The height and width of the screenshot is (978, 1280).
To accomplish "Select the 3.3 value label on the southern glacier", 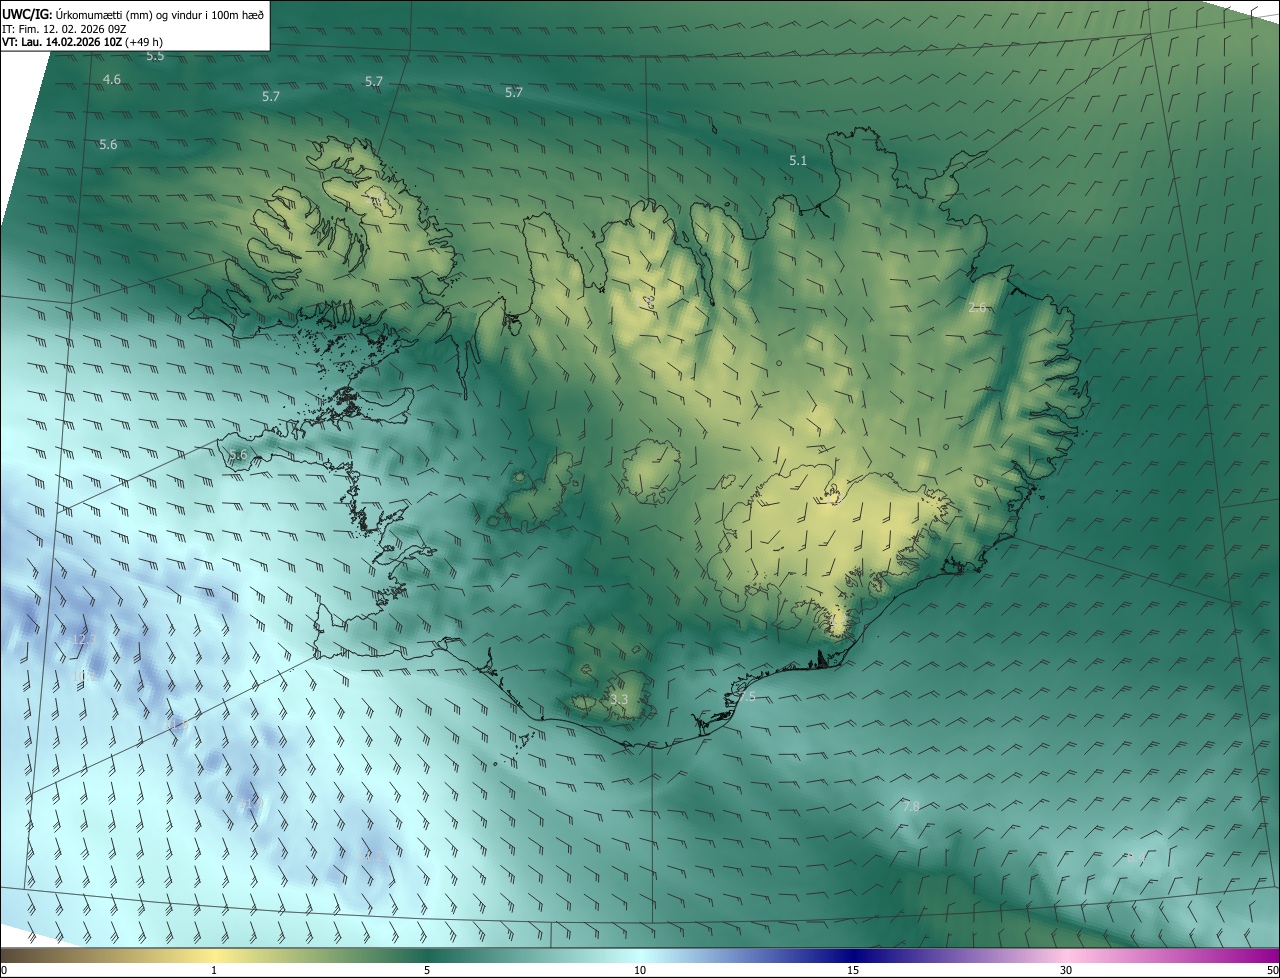I will [x=618, y=699].
